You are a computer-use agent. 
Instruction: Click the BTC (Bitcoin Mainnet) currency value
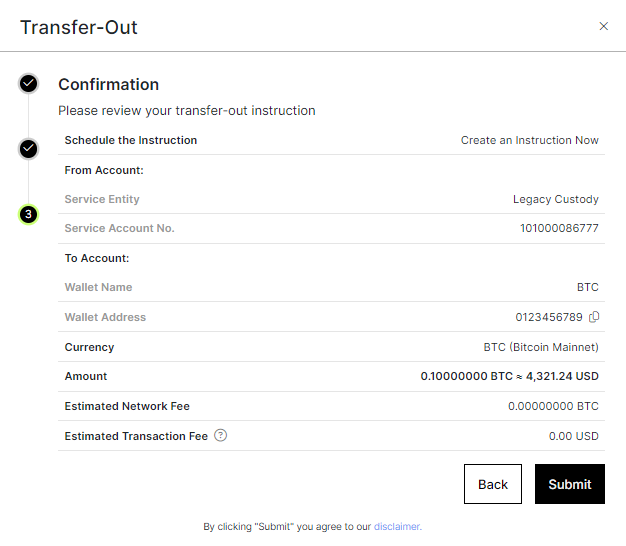541,347
